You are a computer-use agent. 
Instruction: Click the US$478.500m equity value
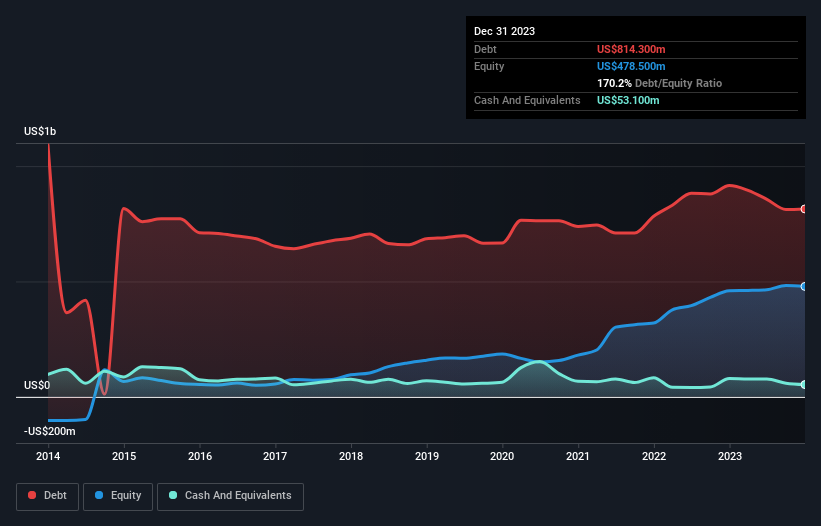(x=631, y=66)
